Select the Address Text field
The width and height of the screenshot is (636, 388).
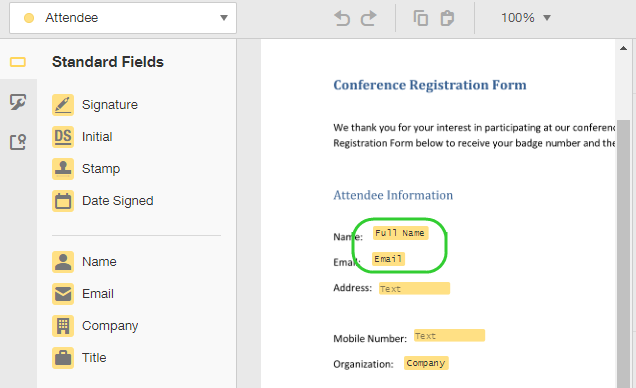(x=414, y=288)
